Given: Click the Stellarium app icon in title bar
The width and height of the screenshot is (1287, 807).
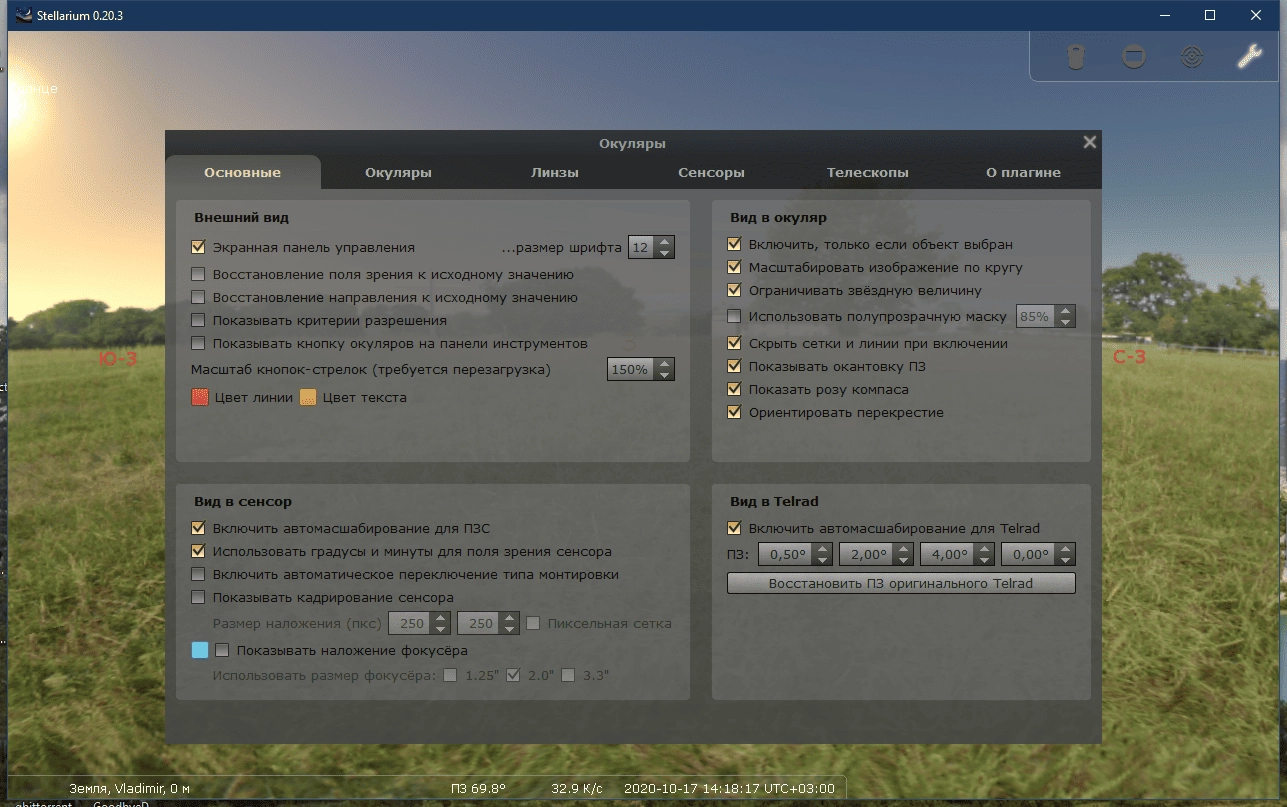Looking at the screenshot, I should tap(24, 16).
